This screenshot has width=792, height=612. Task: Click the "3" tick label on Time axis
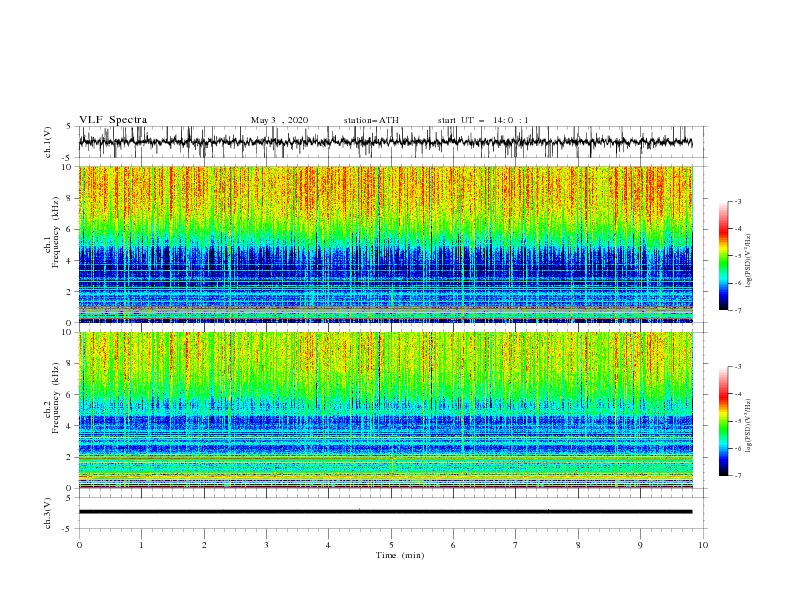[x=266, y=545]
